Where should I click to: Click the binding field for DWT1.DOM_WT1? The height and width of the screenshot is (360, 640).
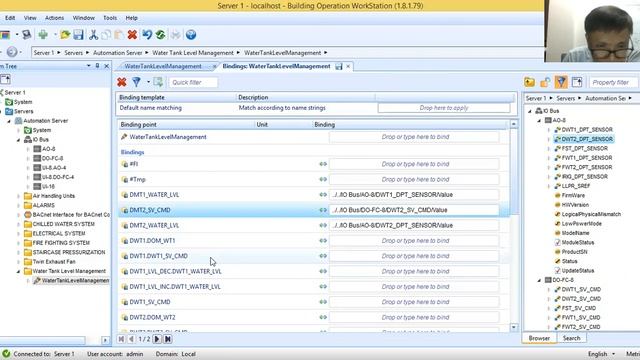click(x=415, y=241)
